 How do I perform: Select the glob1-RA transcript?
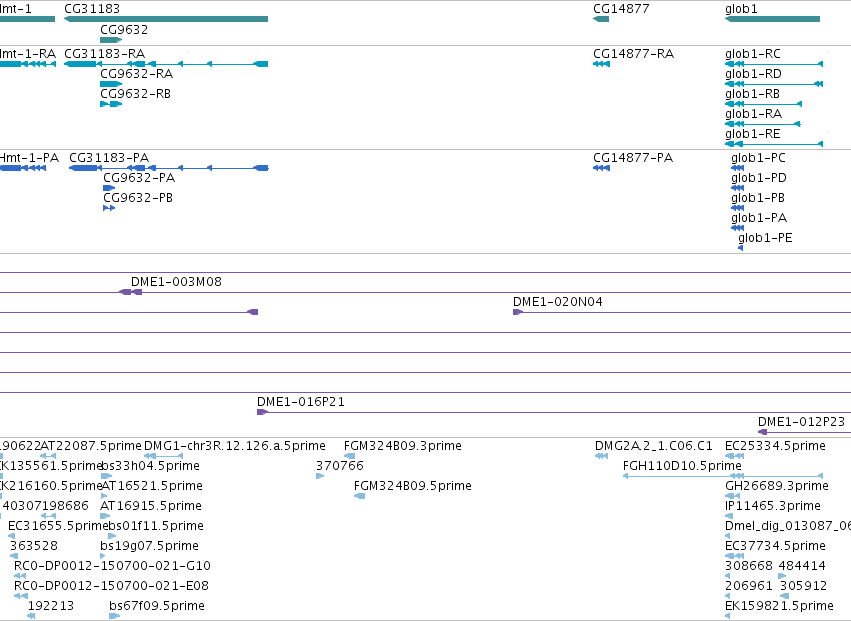coord(763,124)
